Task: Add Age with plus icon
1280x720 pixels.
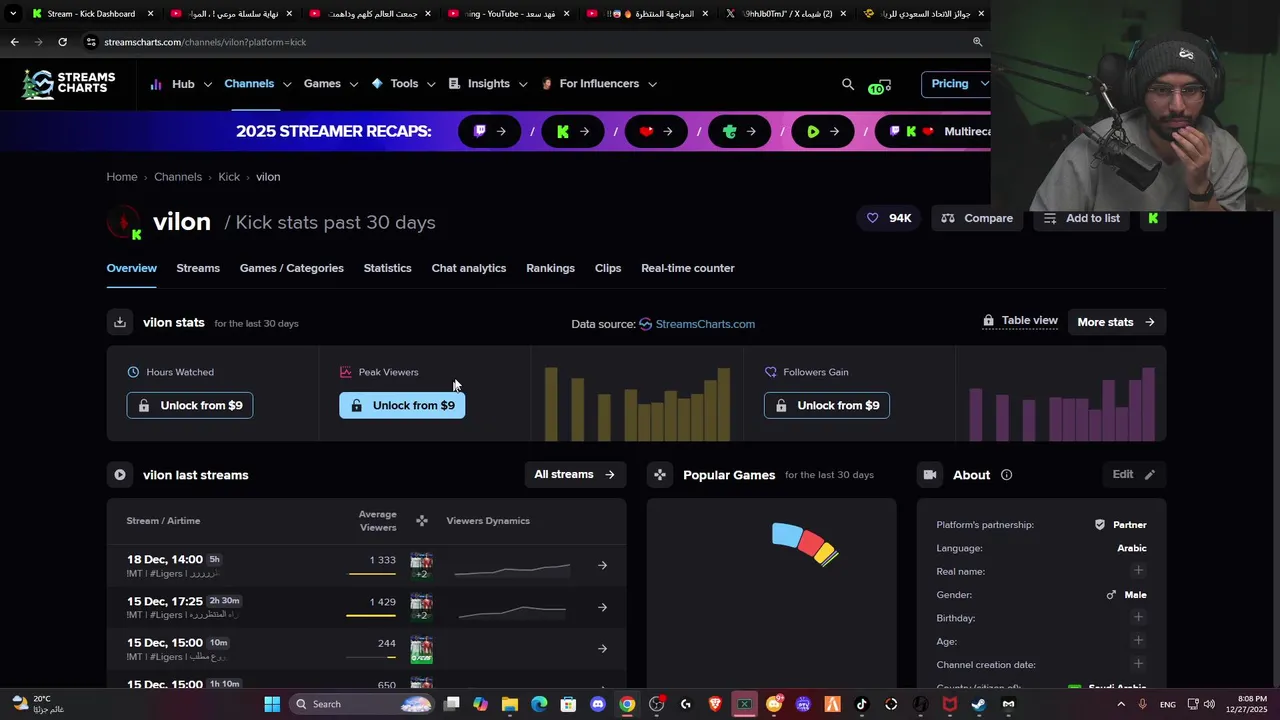Action: [x=1138, y=641]
